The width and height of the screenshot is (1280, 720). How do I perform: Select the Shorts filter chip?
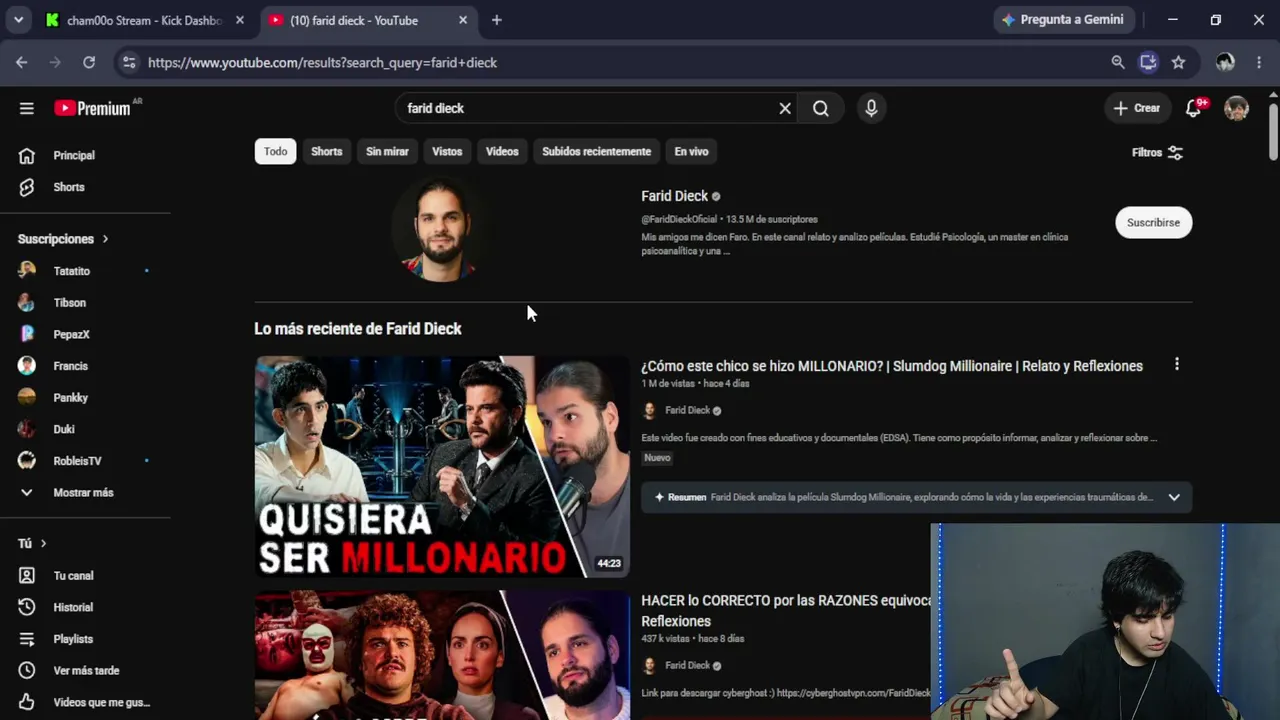[327, 152]
